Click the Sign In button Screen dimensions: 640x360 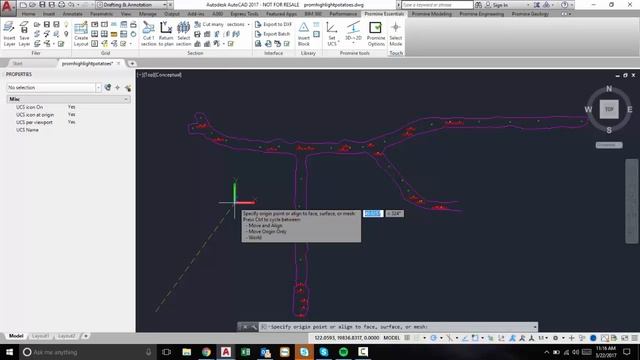click(x=496, y=5)
